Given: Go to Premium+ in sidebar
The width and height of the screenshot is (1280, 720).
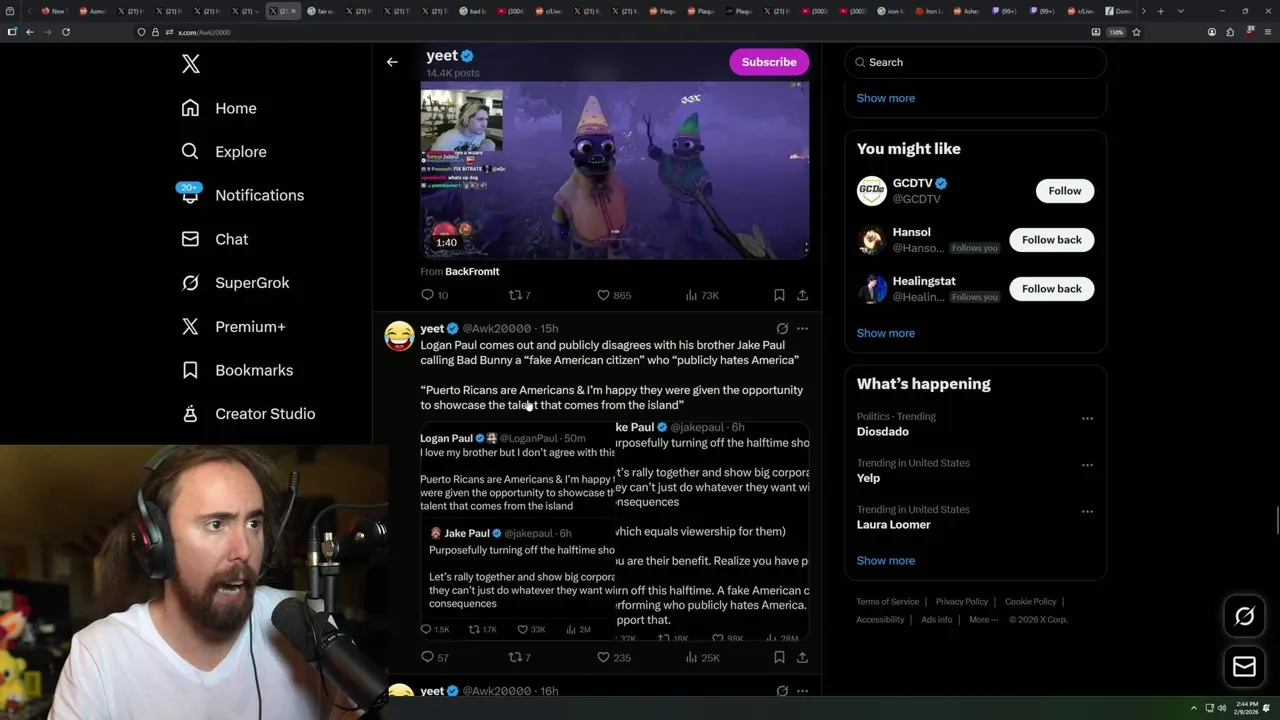Looking at the screenshot, I should click(233, 326).
